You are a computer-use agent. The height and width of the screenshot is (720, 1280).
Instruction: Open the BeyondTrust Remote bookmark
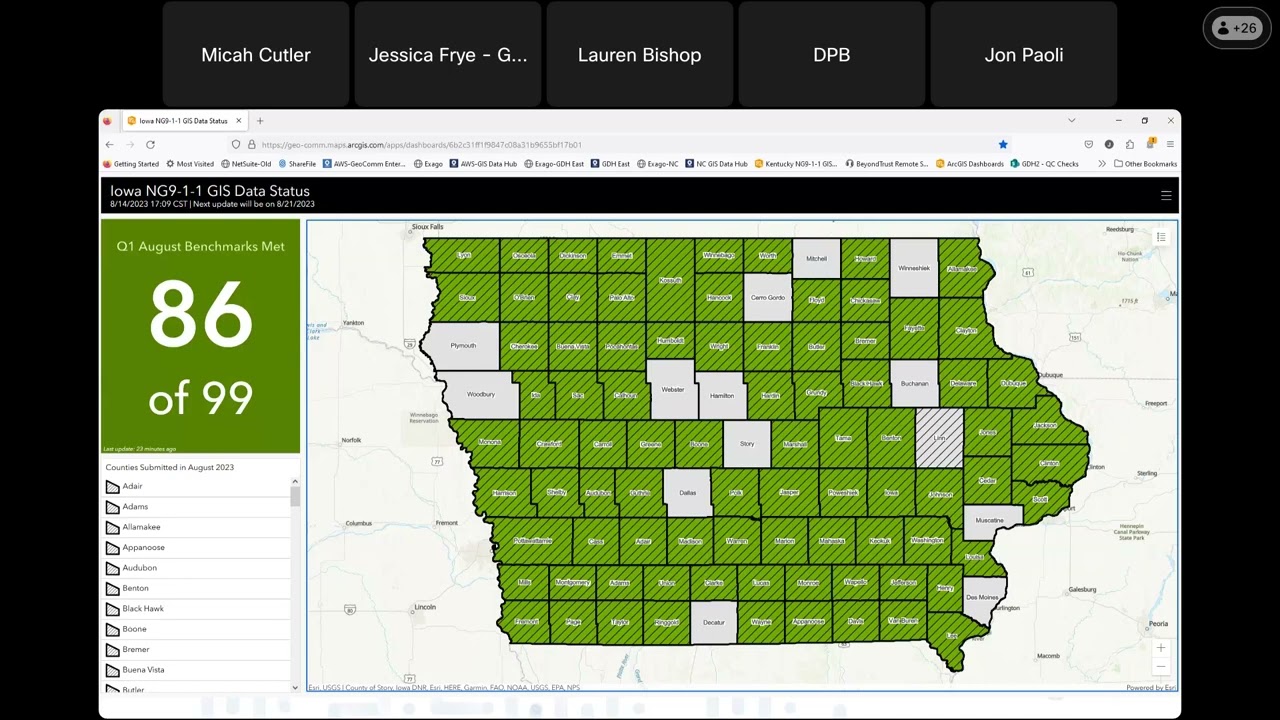point(887,164)
